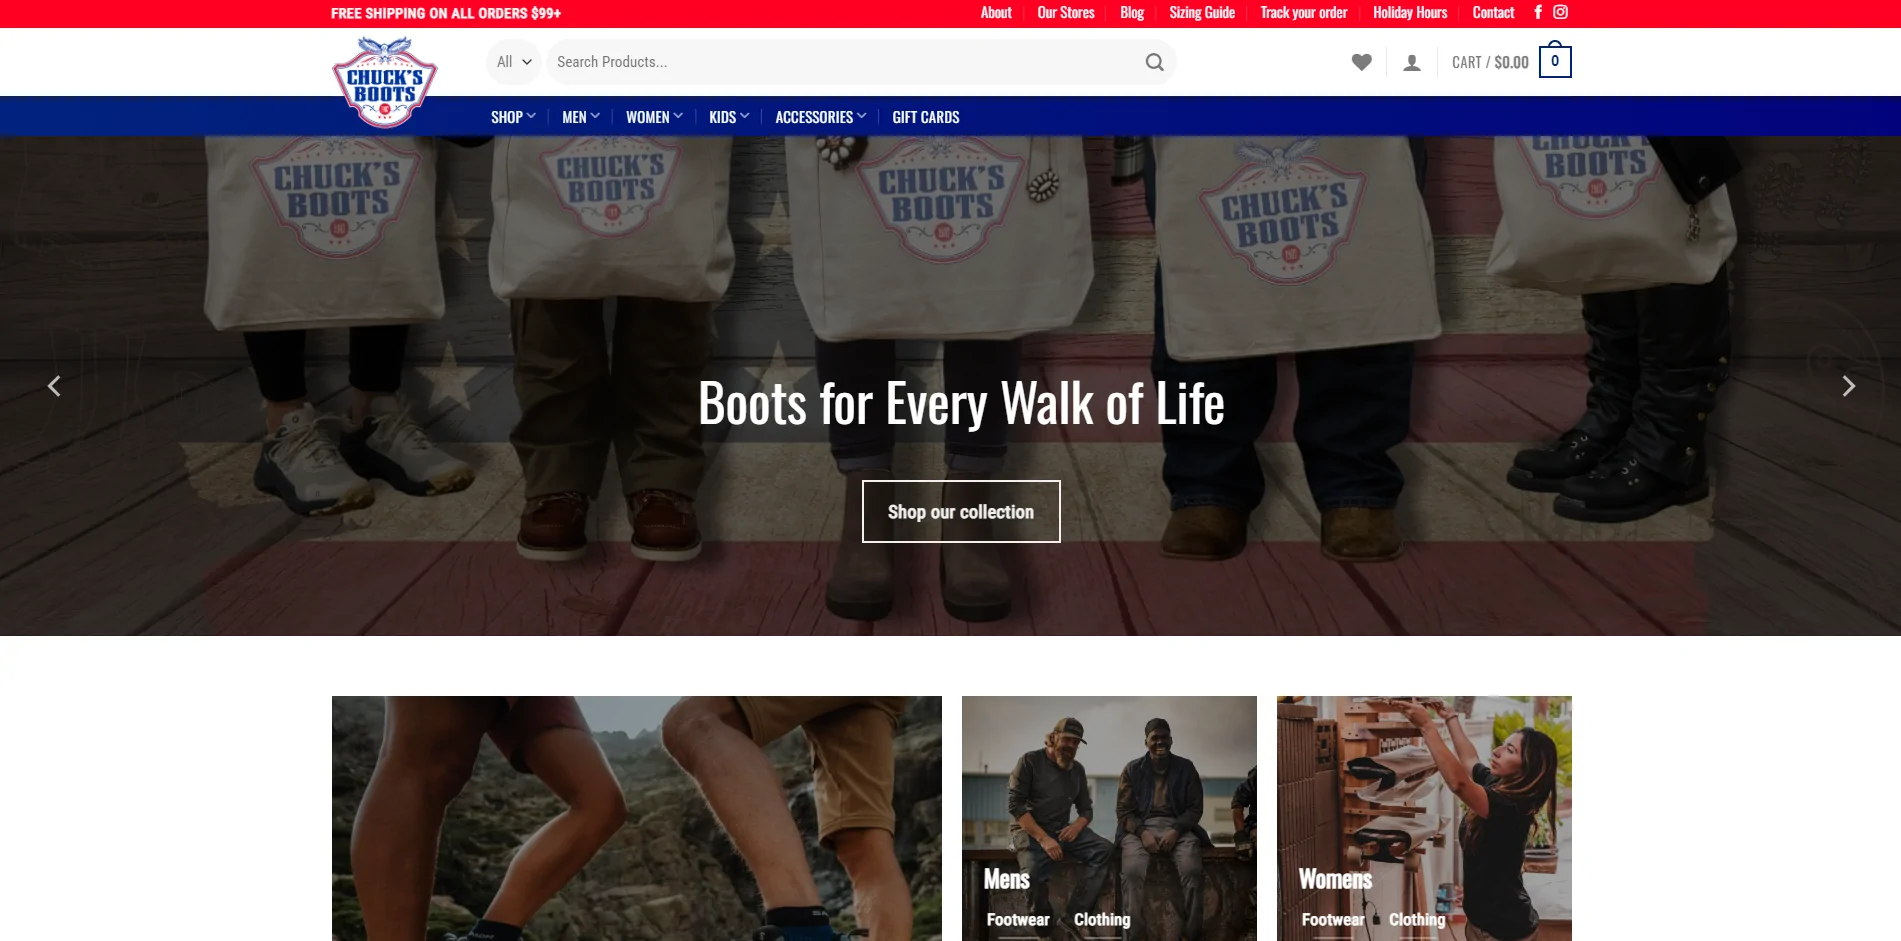Expand the SHOP navigation menu
Image resolution: width=1901 pixels, height=941 pixels.
[512, 117]
